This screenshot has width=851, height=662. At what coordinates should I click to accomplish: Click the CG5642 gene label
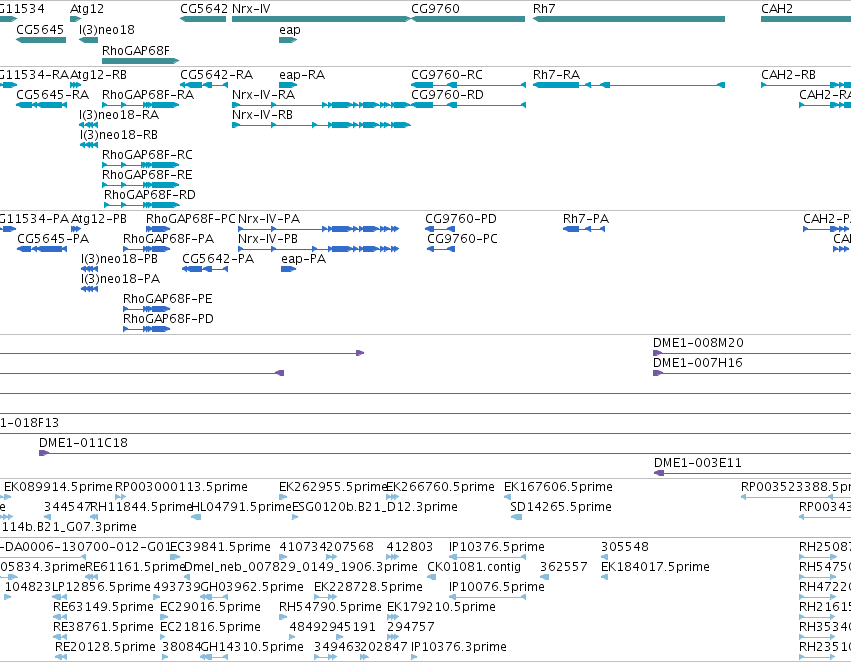(x=204, y=9)
